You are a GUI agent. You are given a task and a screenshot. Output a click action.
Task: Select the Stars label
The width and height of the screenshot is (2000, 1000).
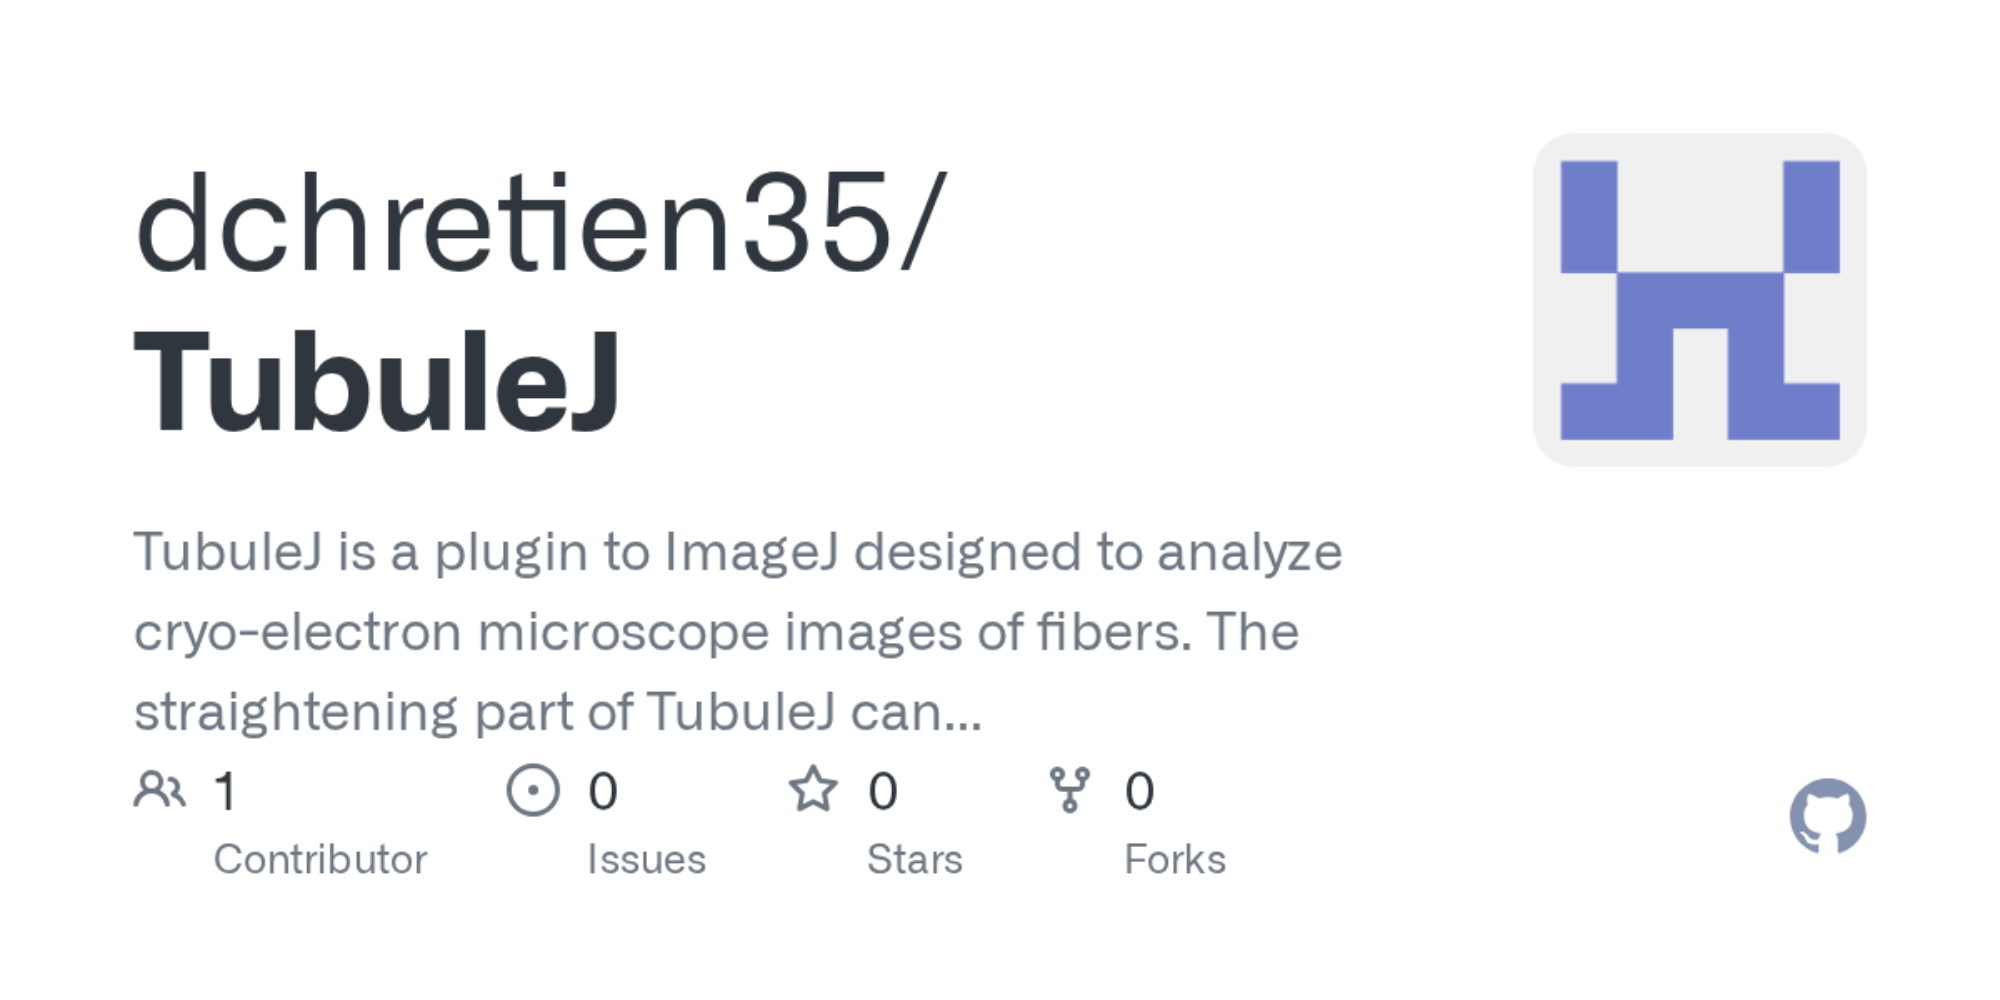[914, 859]
